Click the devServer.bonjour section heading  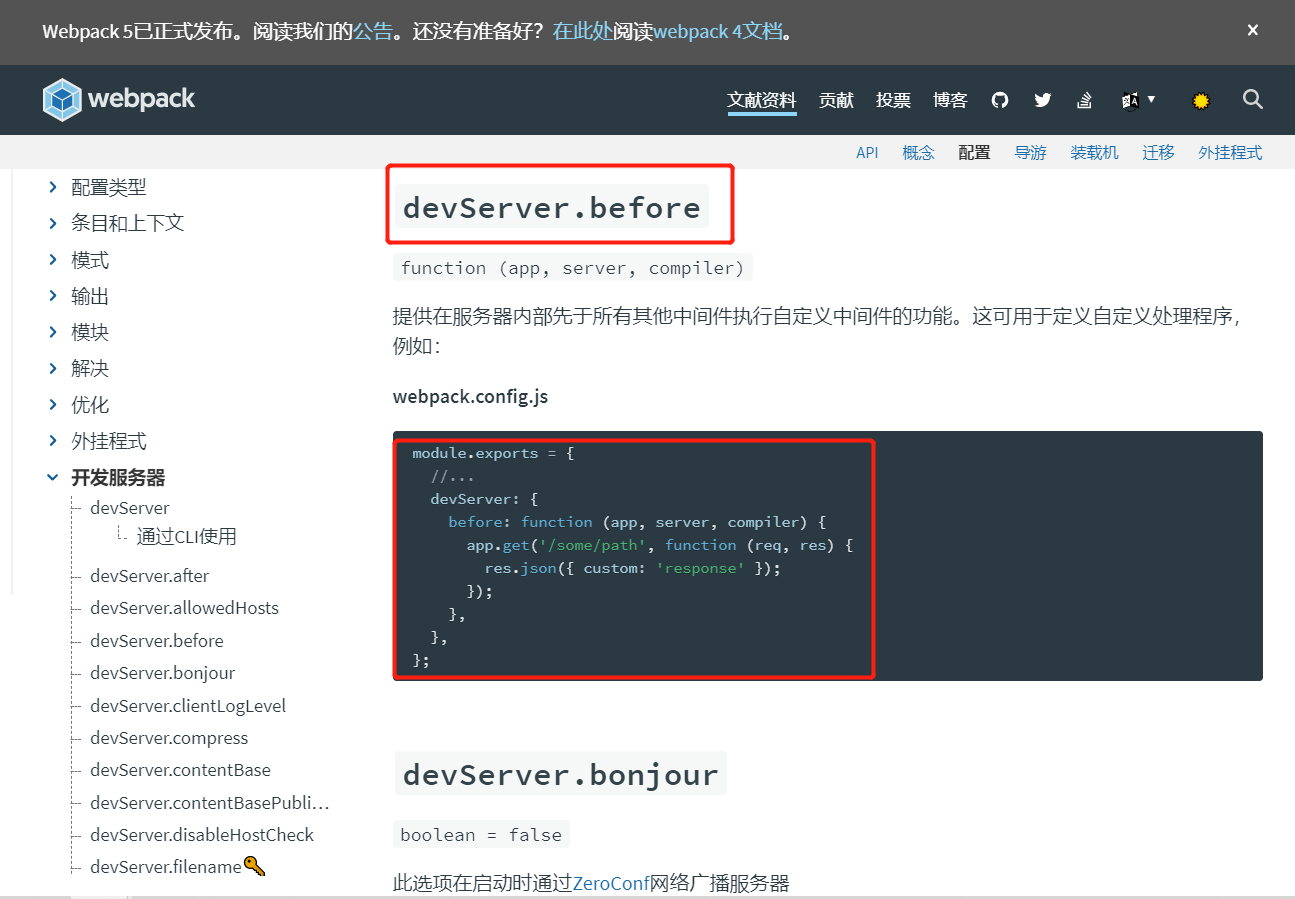pos(560,774)
